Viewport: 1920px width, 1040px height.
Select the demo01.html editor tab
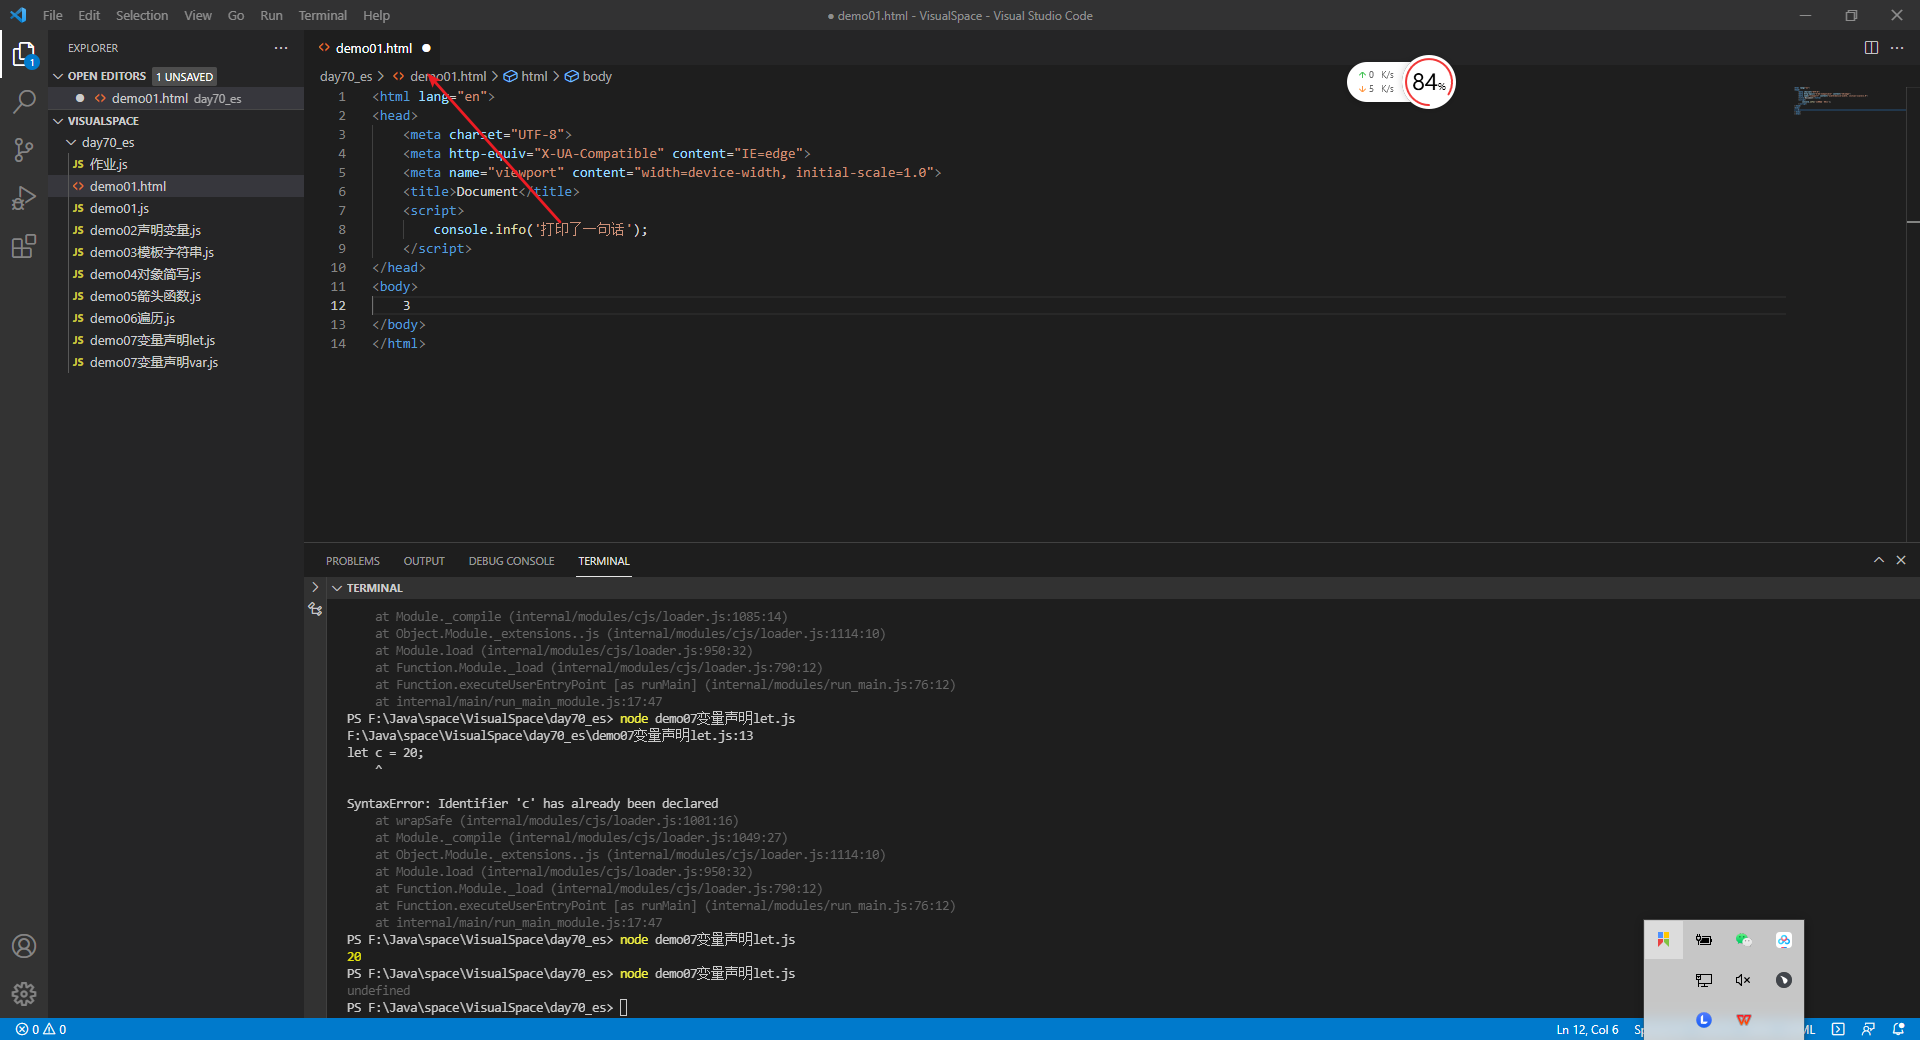[x=373, y=48]
